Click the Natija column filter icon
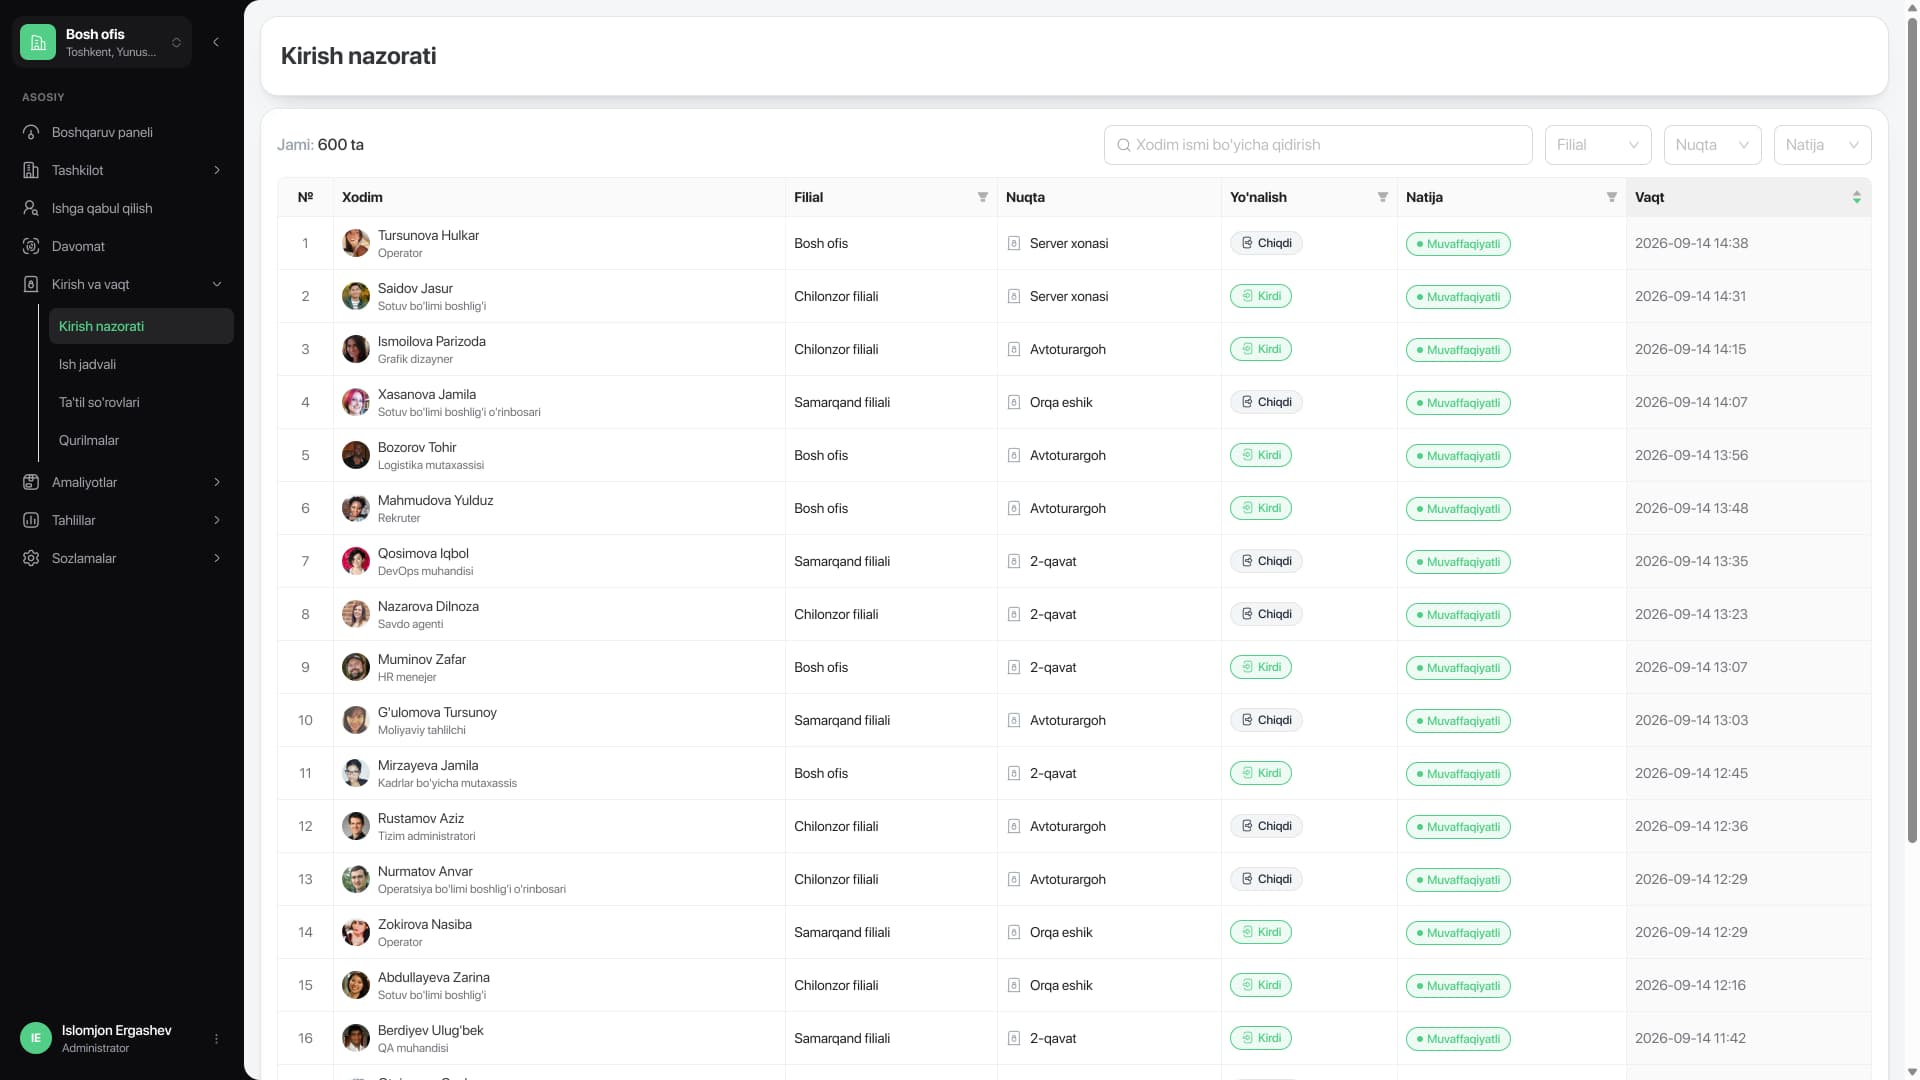 click(x=1611, y=197)
